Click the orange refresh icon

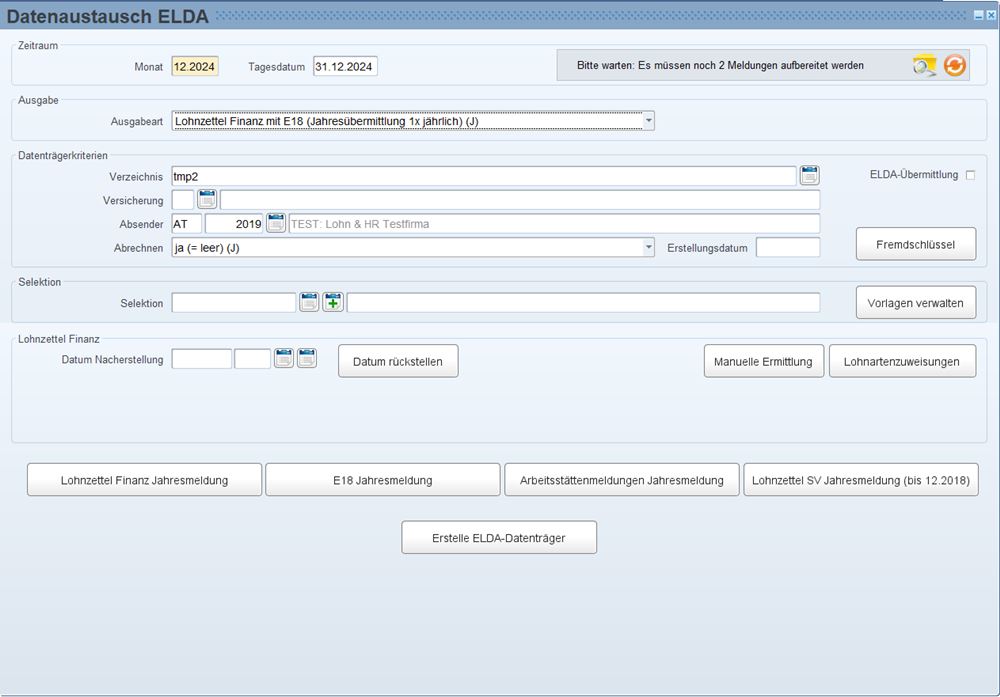955,66
